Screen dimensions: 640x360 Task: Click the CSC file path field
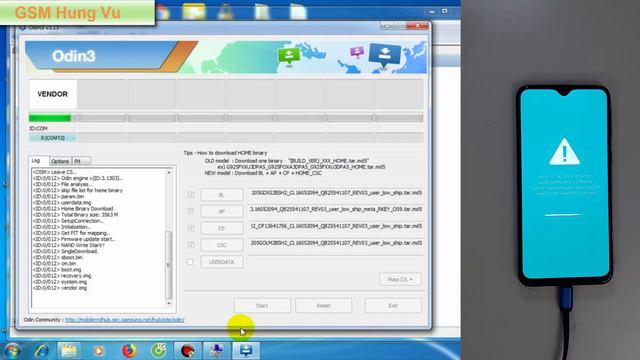click(x=336, y=243)
